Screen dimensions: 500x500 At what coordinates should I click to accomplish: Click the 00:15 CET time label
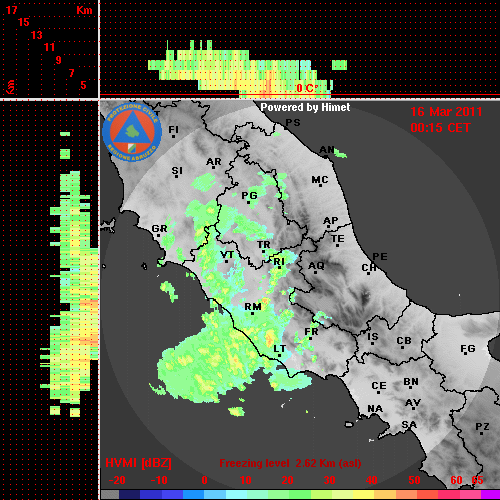tap(440, 128)
